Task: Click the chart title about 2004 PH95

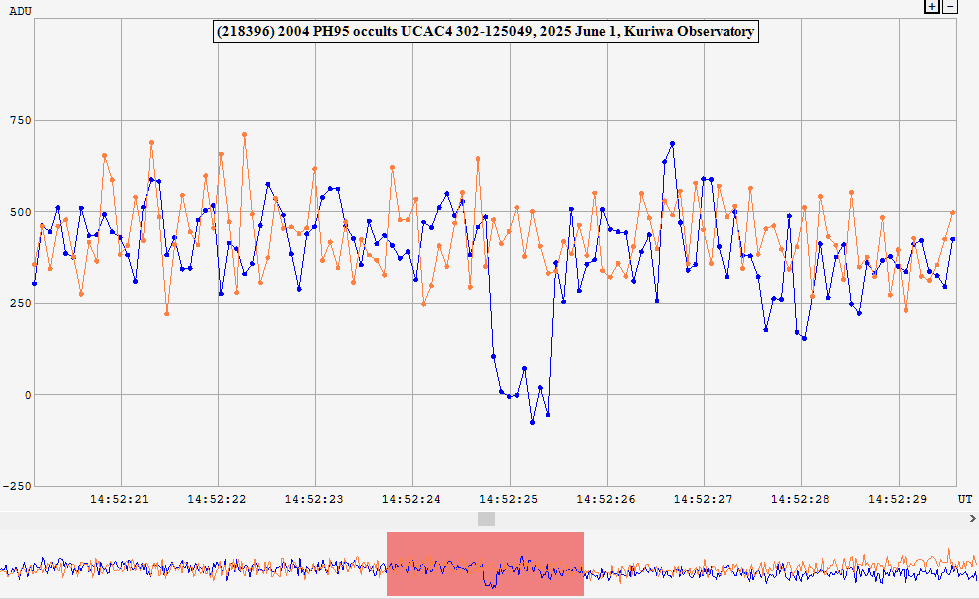Action: [x=485, y=32]
